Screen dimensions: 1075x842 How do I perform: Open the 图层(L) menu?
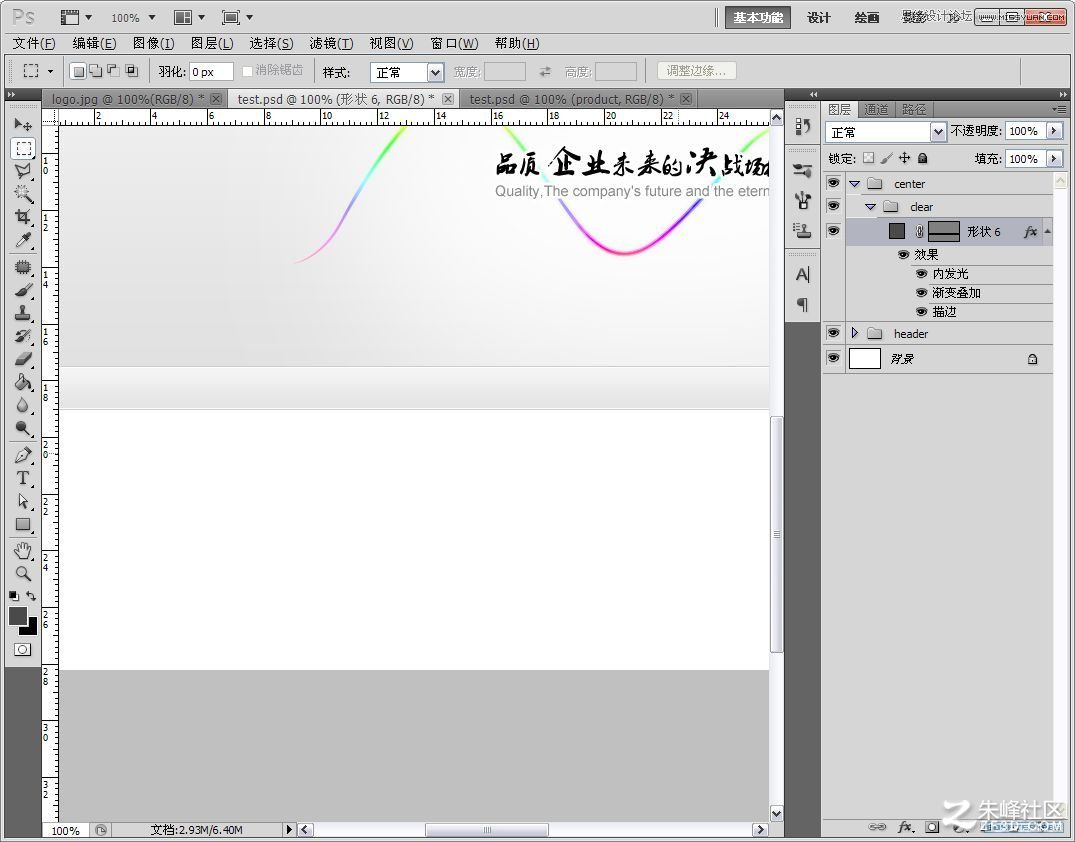212,43
